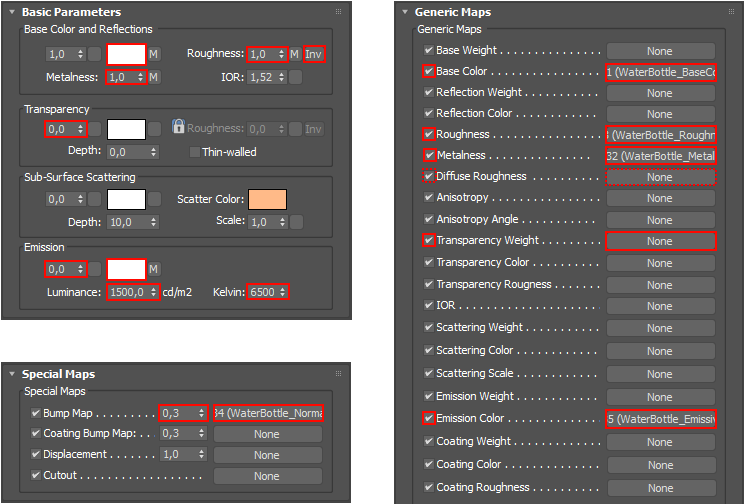Screen dimensions: 744x504
Task: Click the Kelvin 6500 spinner
Action: click(268, 292)
